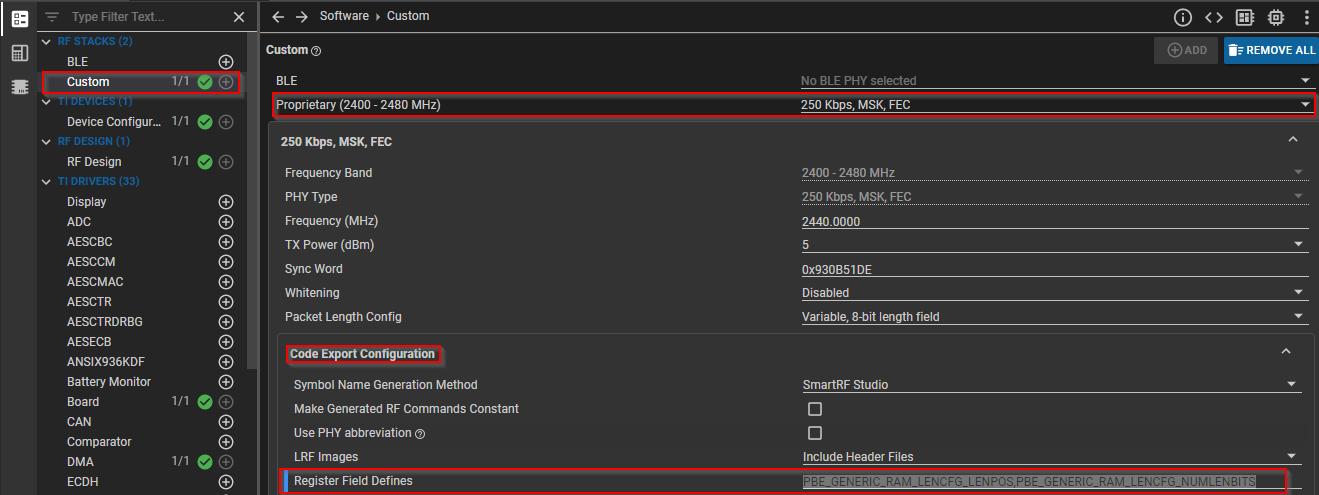
Task: Select Device Configuration tree item
Action: pos(114,122)
